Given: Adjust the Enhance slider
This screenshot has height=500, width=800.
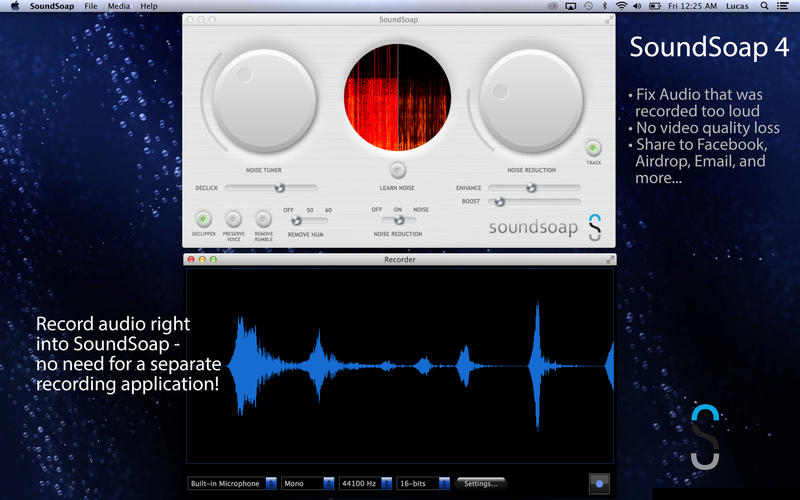Looking at the screenshot, I should [534, 188].
